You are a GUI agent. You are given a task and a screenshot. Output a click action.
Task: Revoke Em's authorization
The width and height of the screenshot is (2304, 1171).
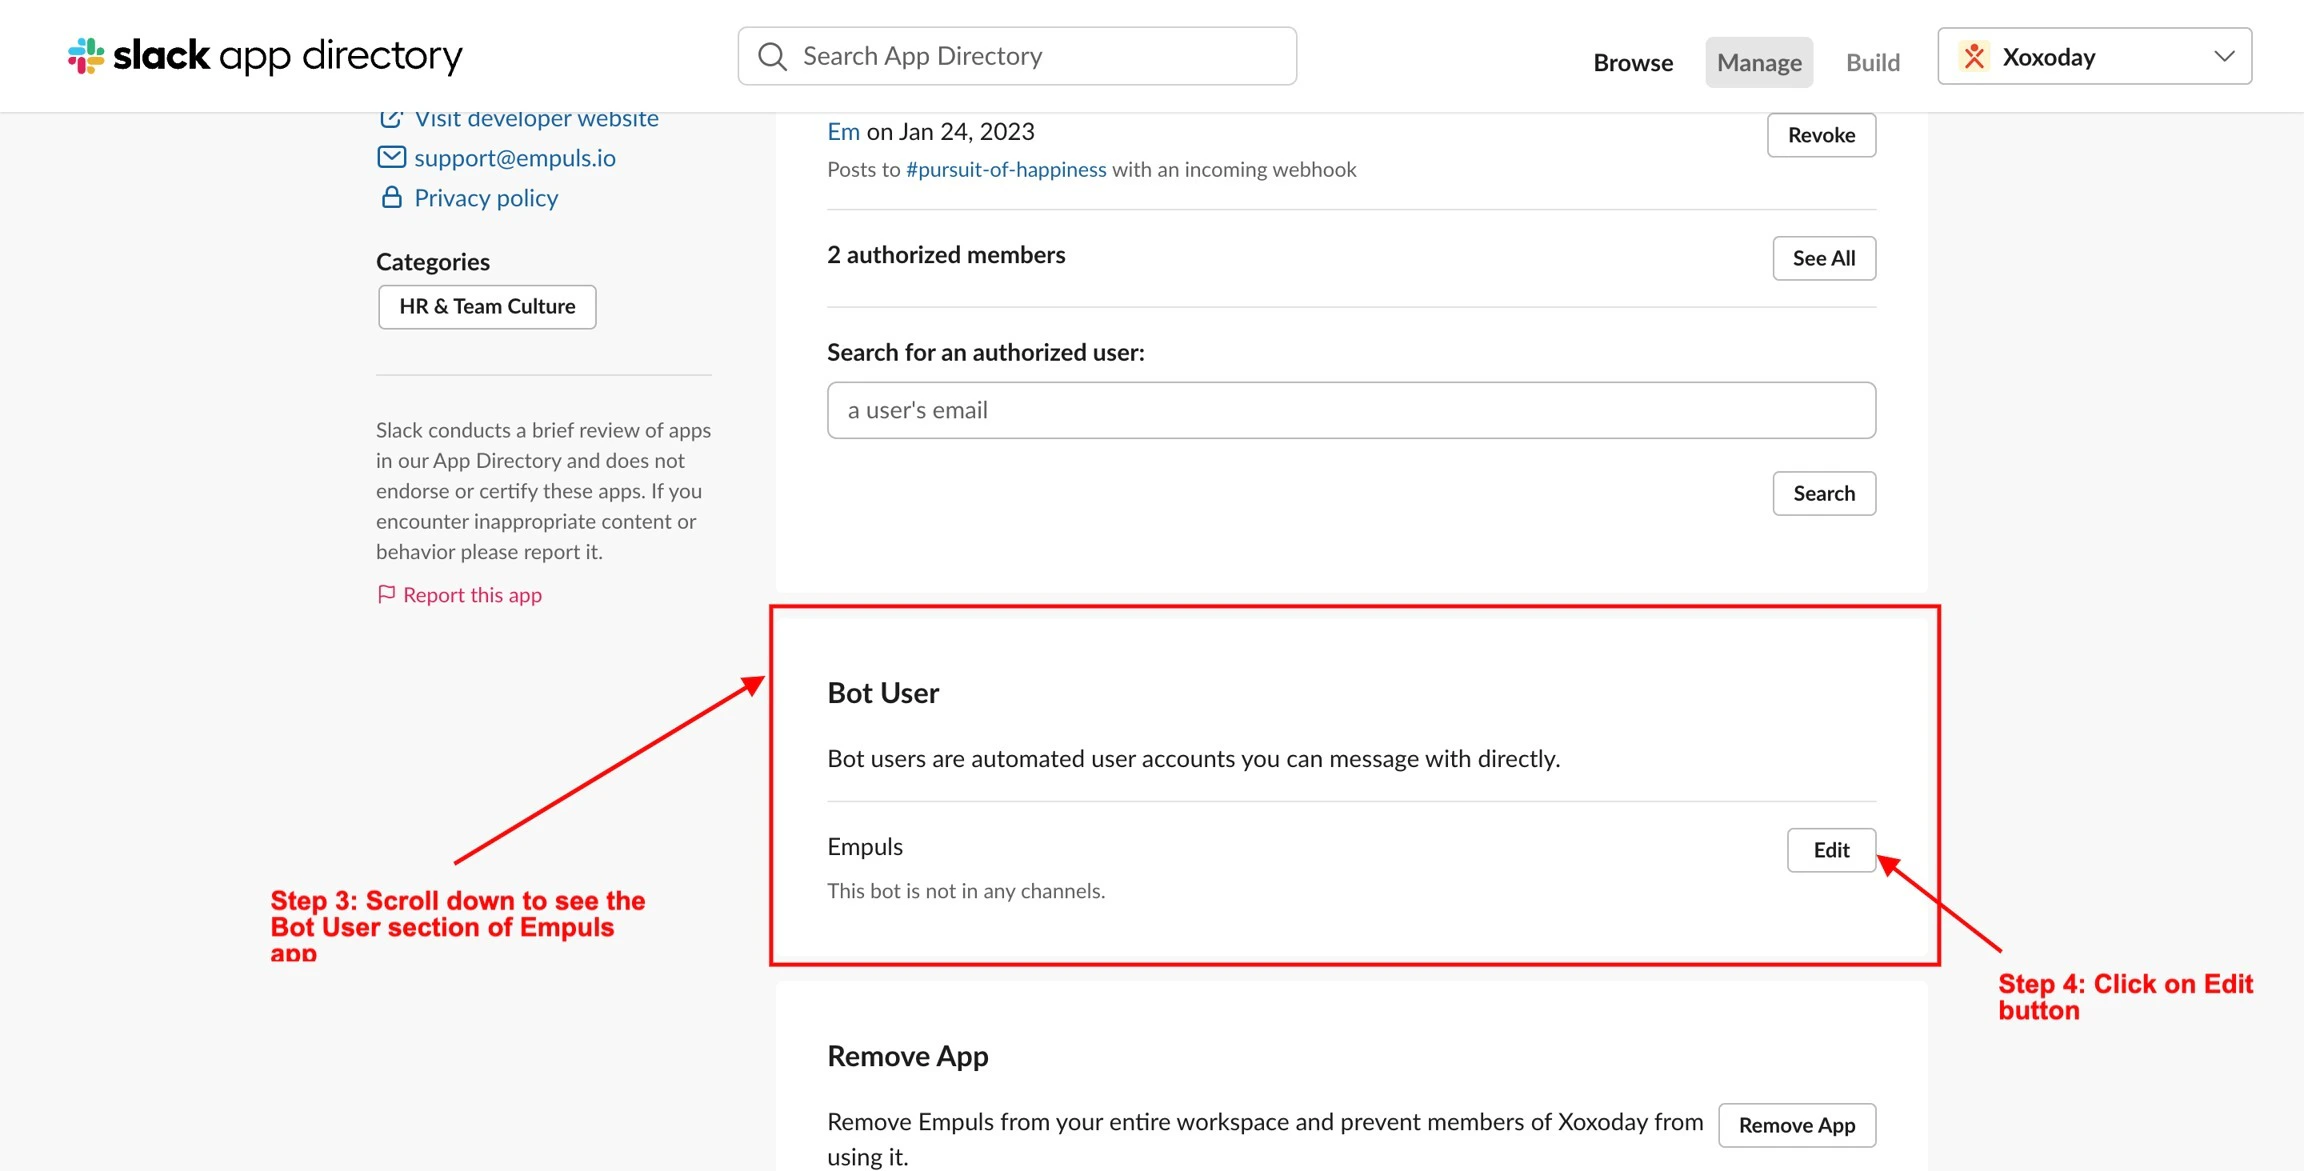coord(1821,135)
